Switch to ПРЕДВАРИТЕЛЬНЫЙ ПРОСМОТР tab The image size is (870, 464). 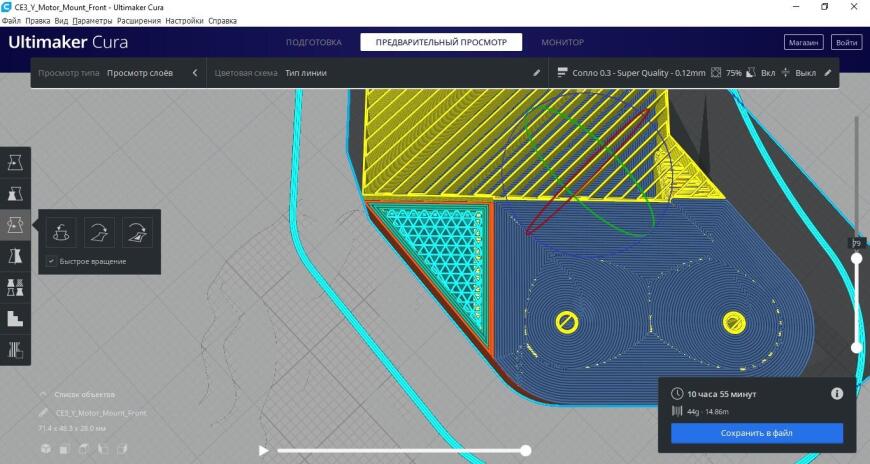[x=441, y=42]
